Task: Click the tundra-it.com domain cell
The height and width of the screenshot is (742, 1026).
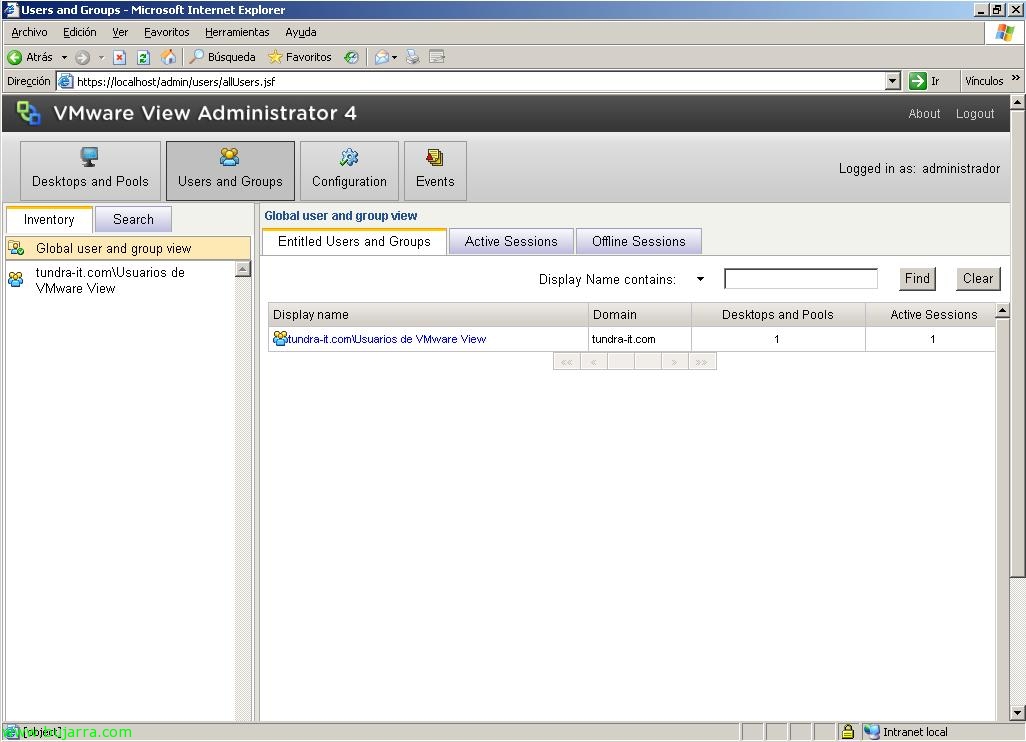Action: (639, 339)
